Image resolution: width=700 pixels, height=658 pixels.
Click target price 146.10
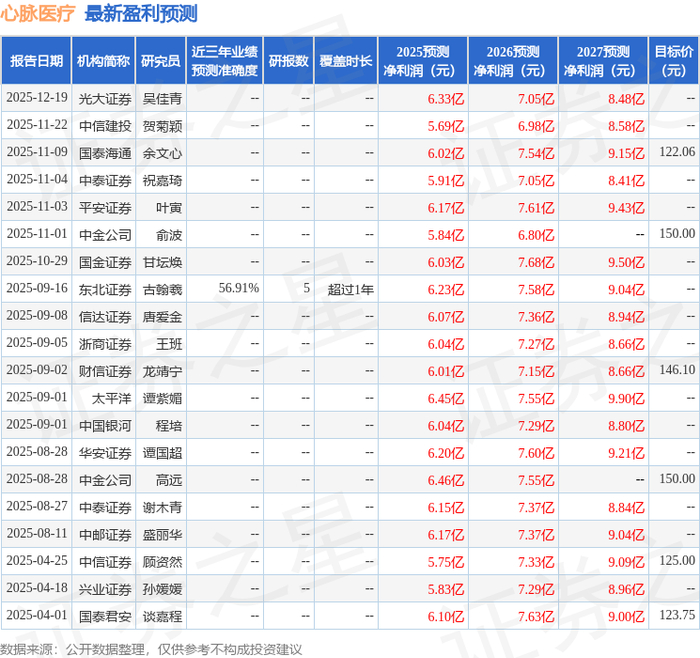point(677,370)
